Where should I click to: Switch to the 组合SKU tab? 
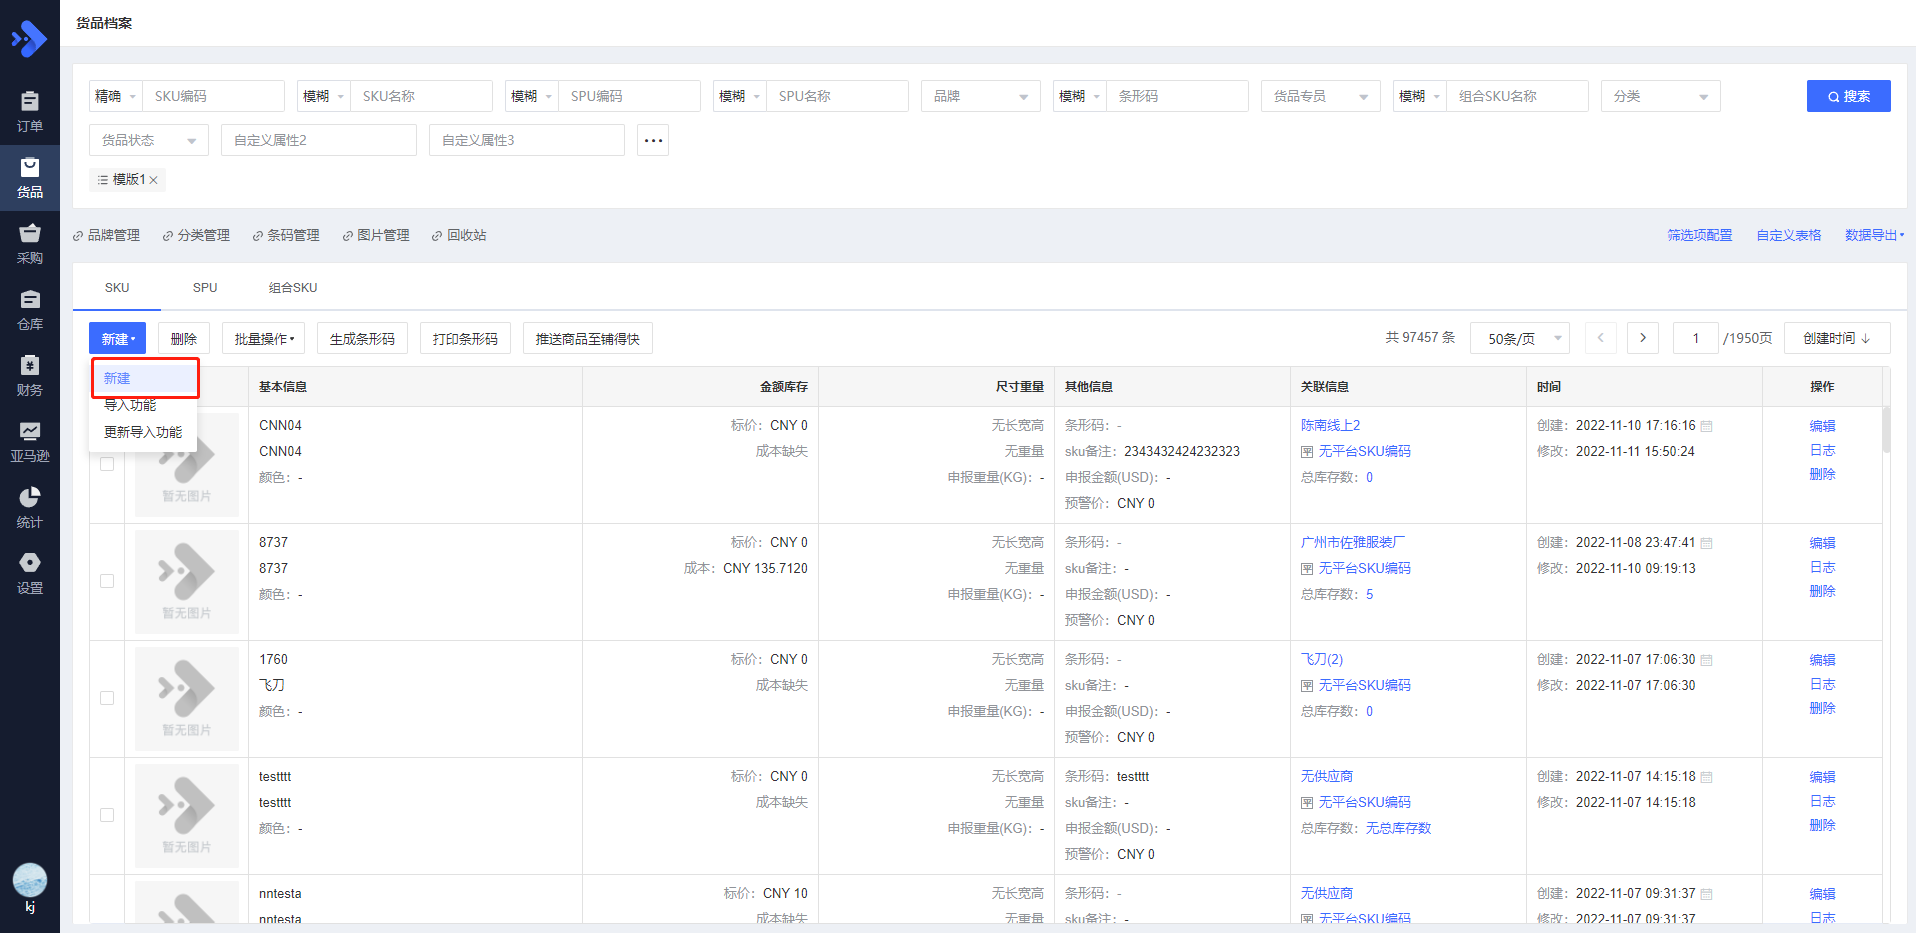293,288
